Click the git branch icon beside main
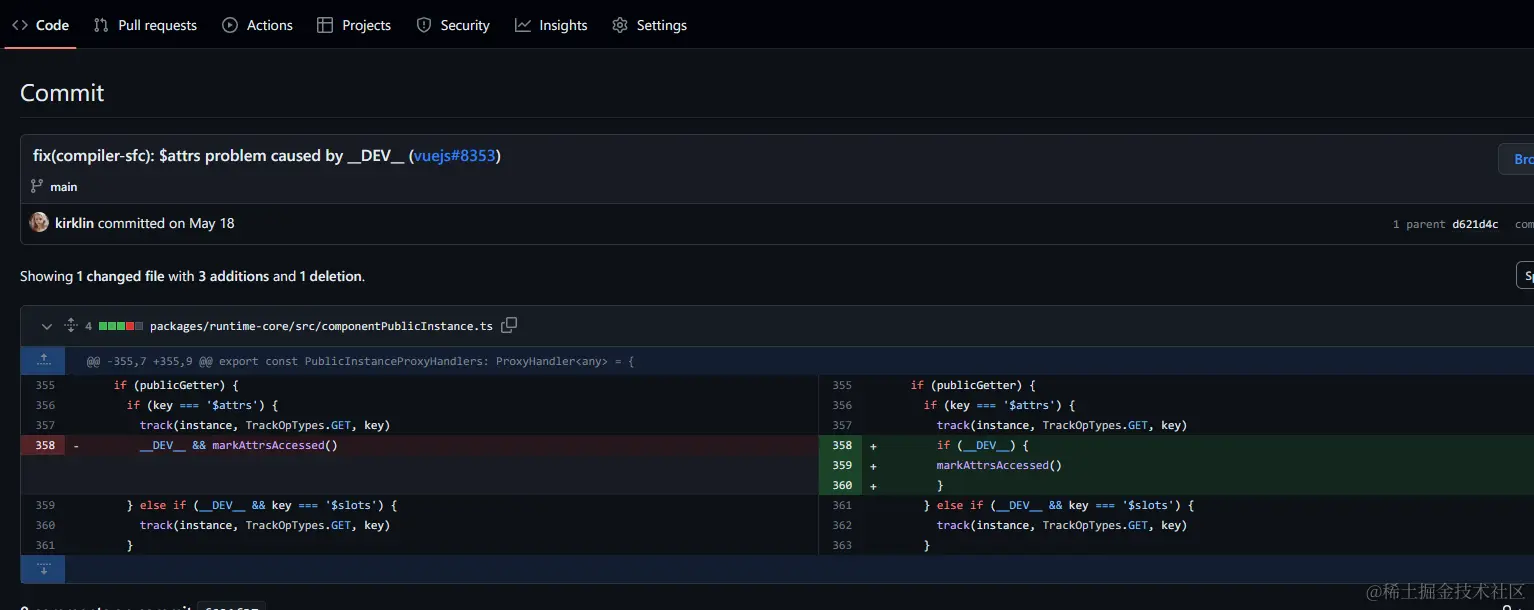 click(37, 186)
